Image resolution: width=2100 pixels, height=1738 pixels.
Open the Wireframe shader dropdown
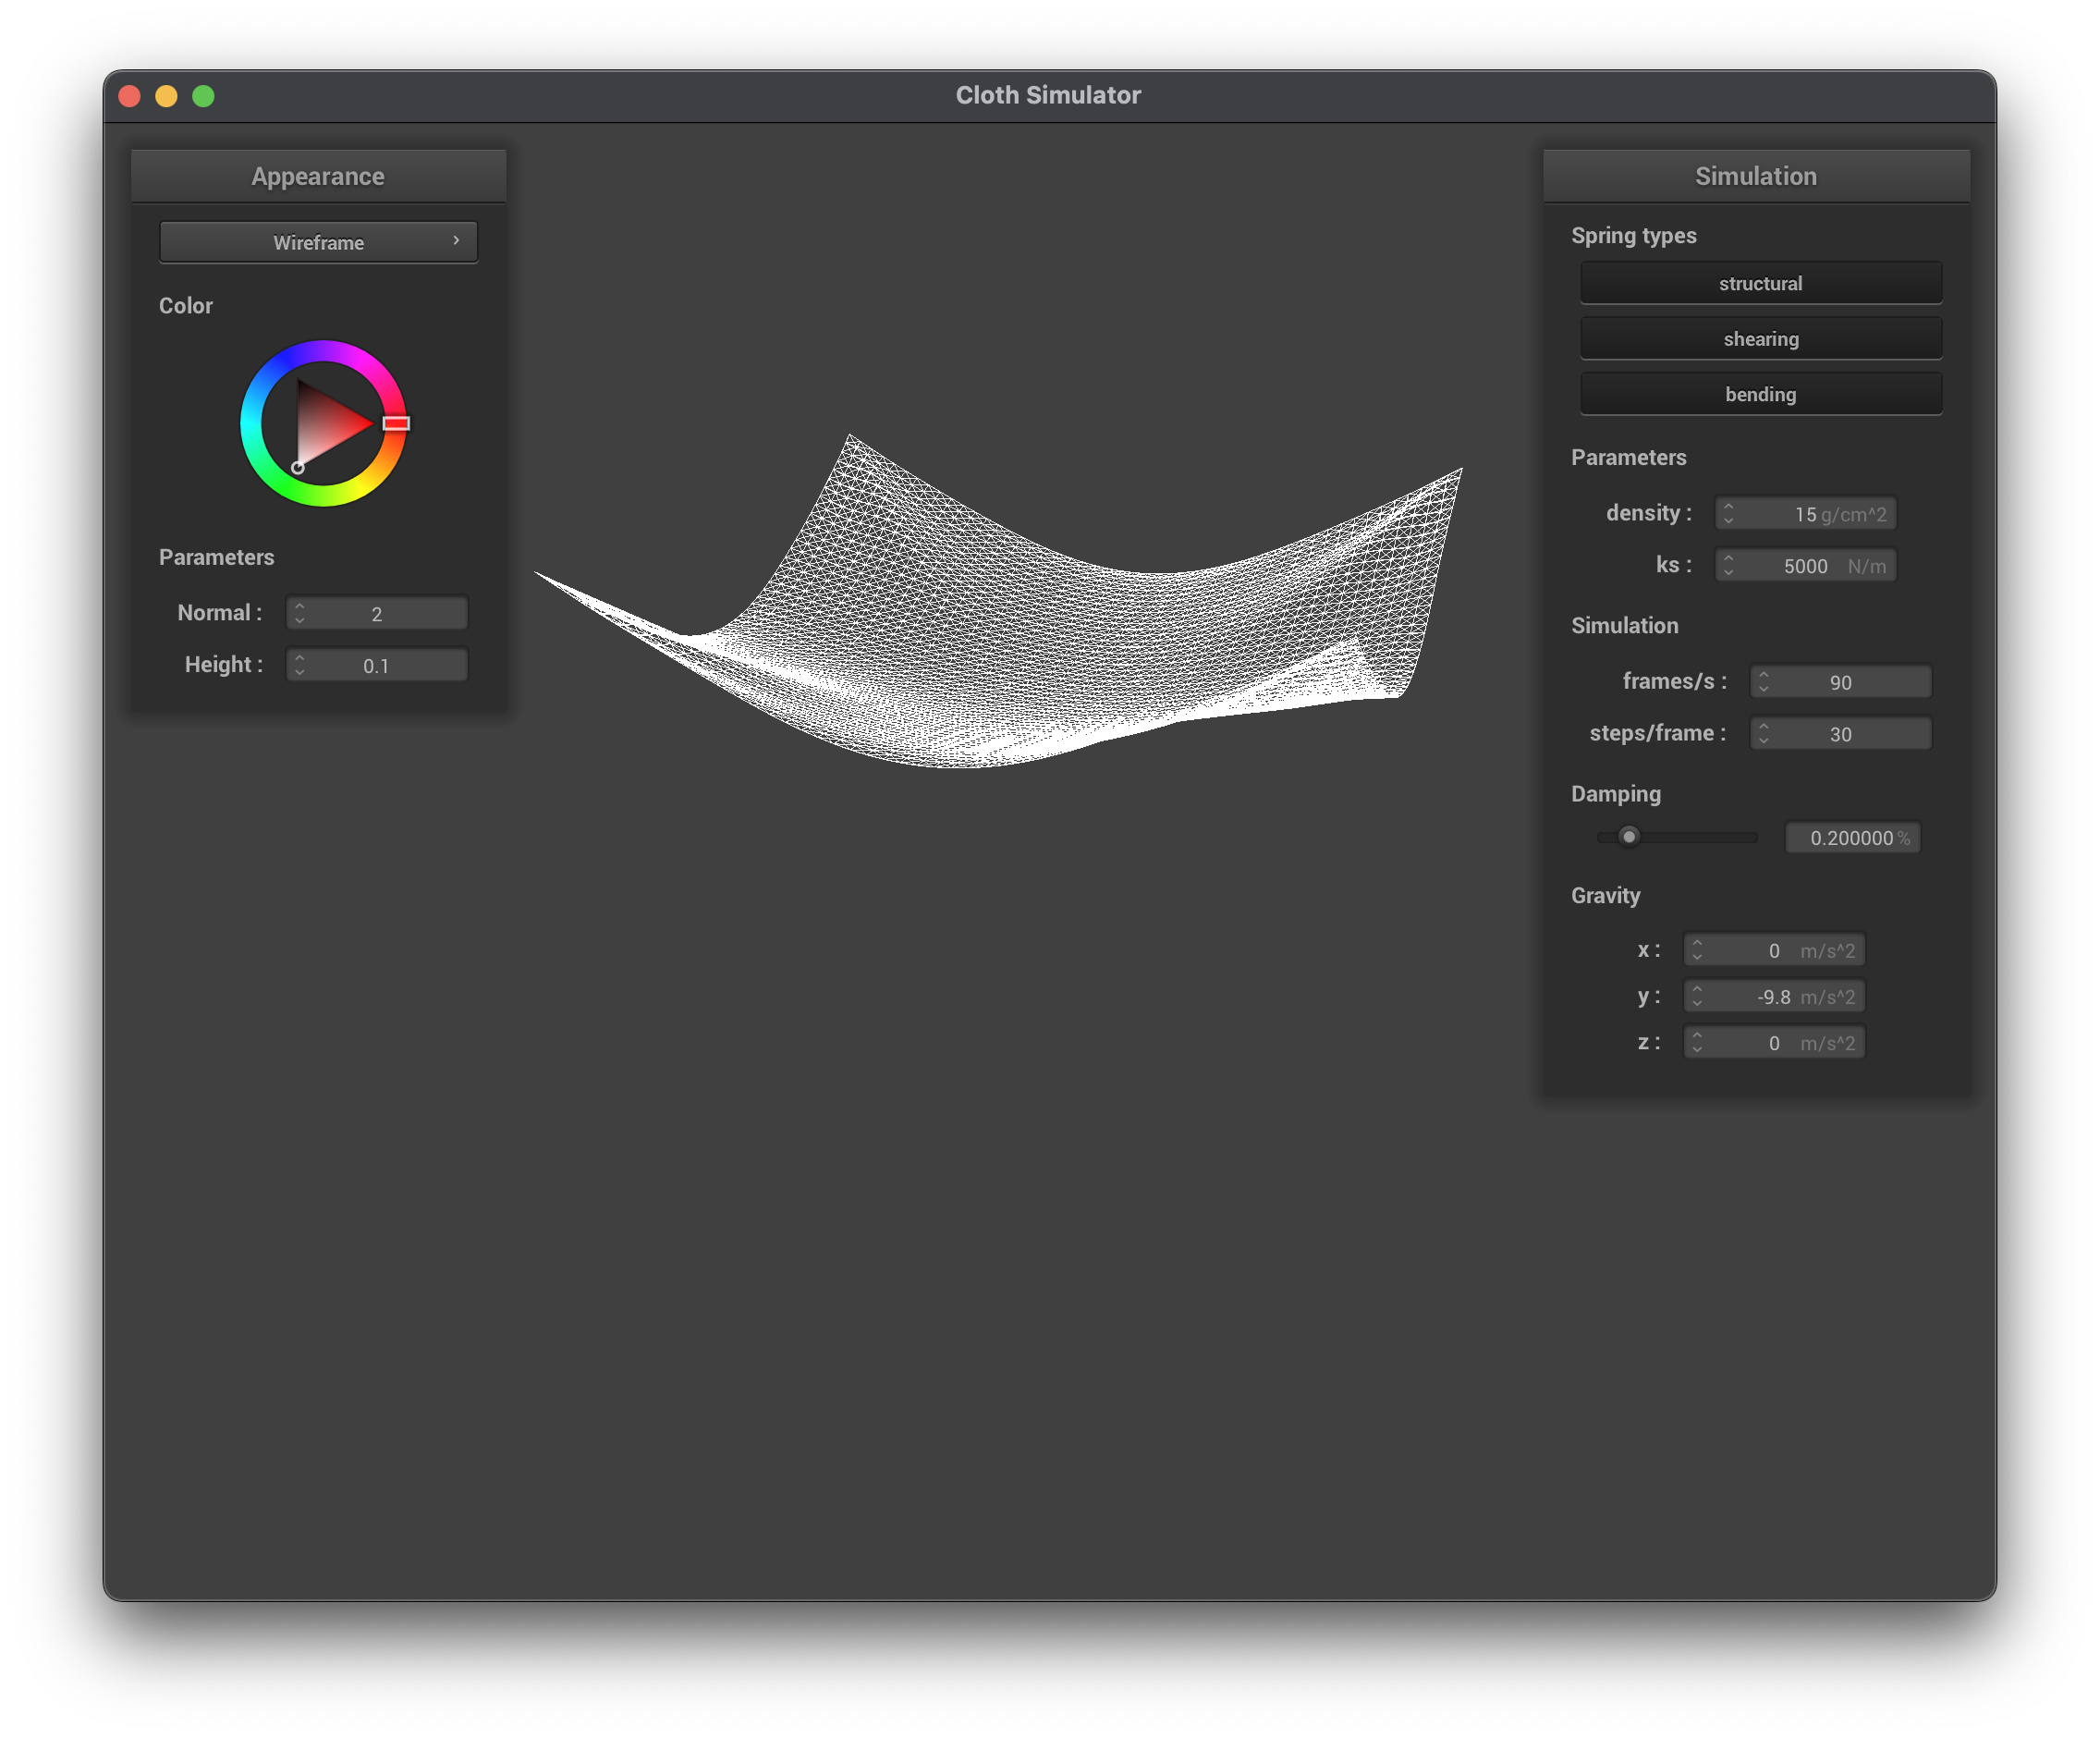tap(318, 242)
